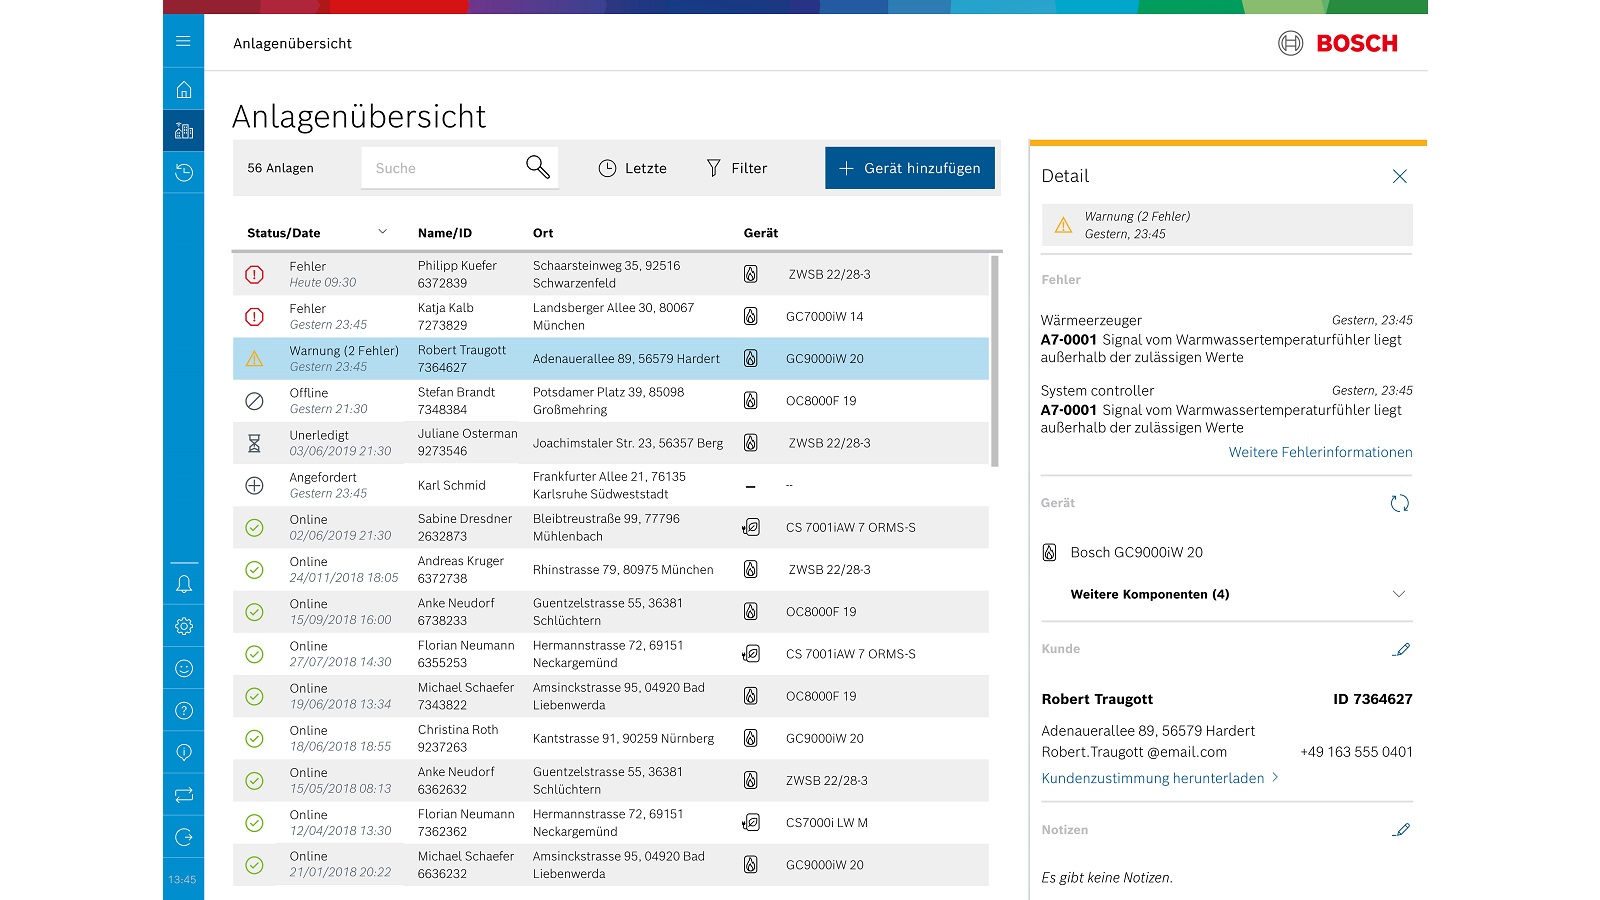Click the hourglass icon for Juliane Osterman

[x=254, y=443]
